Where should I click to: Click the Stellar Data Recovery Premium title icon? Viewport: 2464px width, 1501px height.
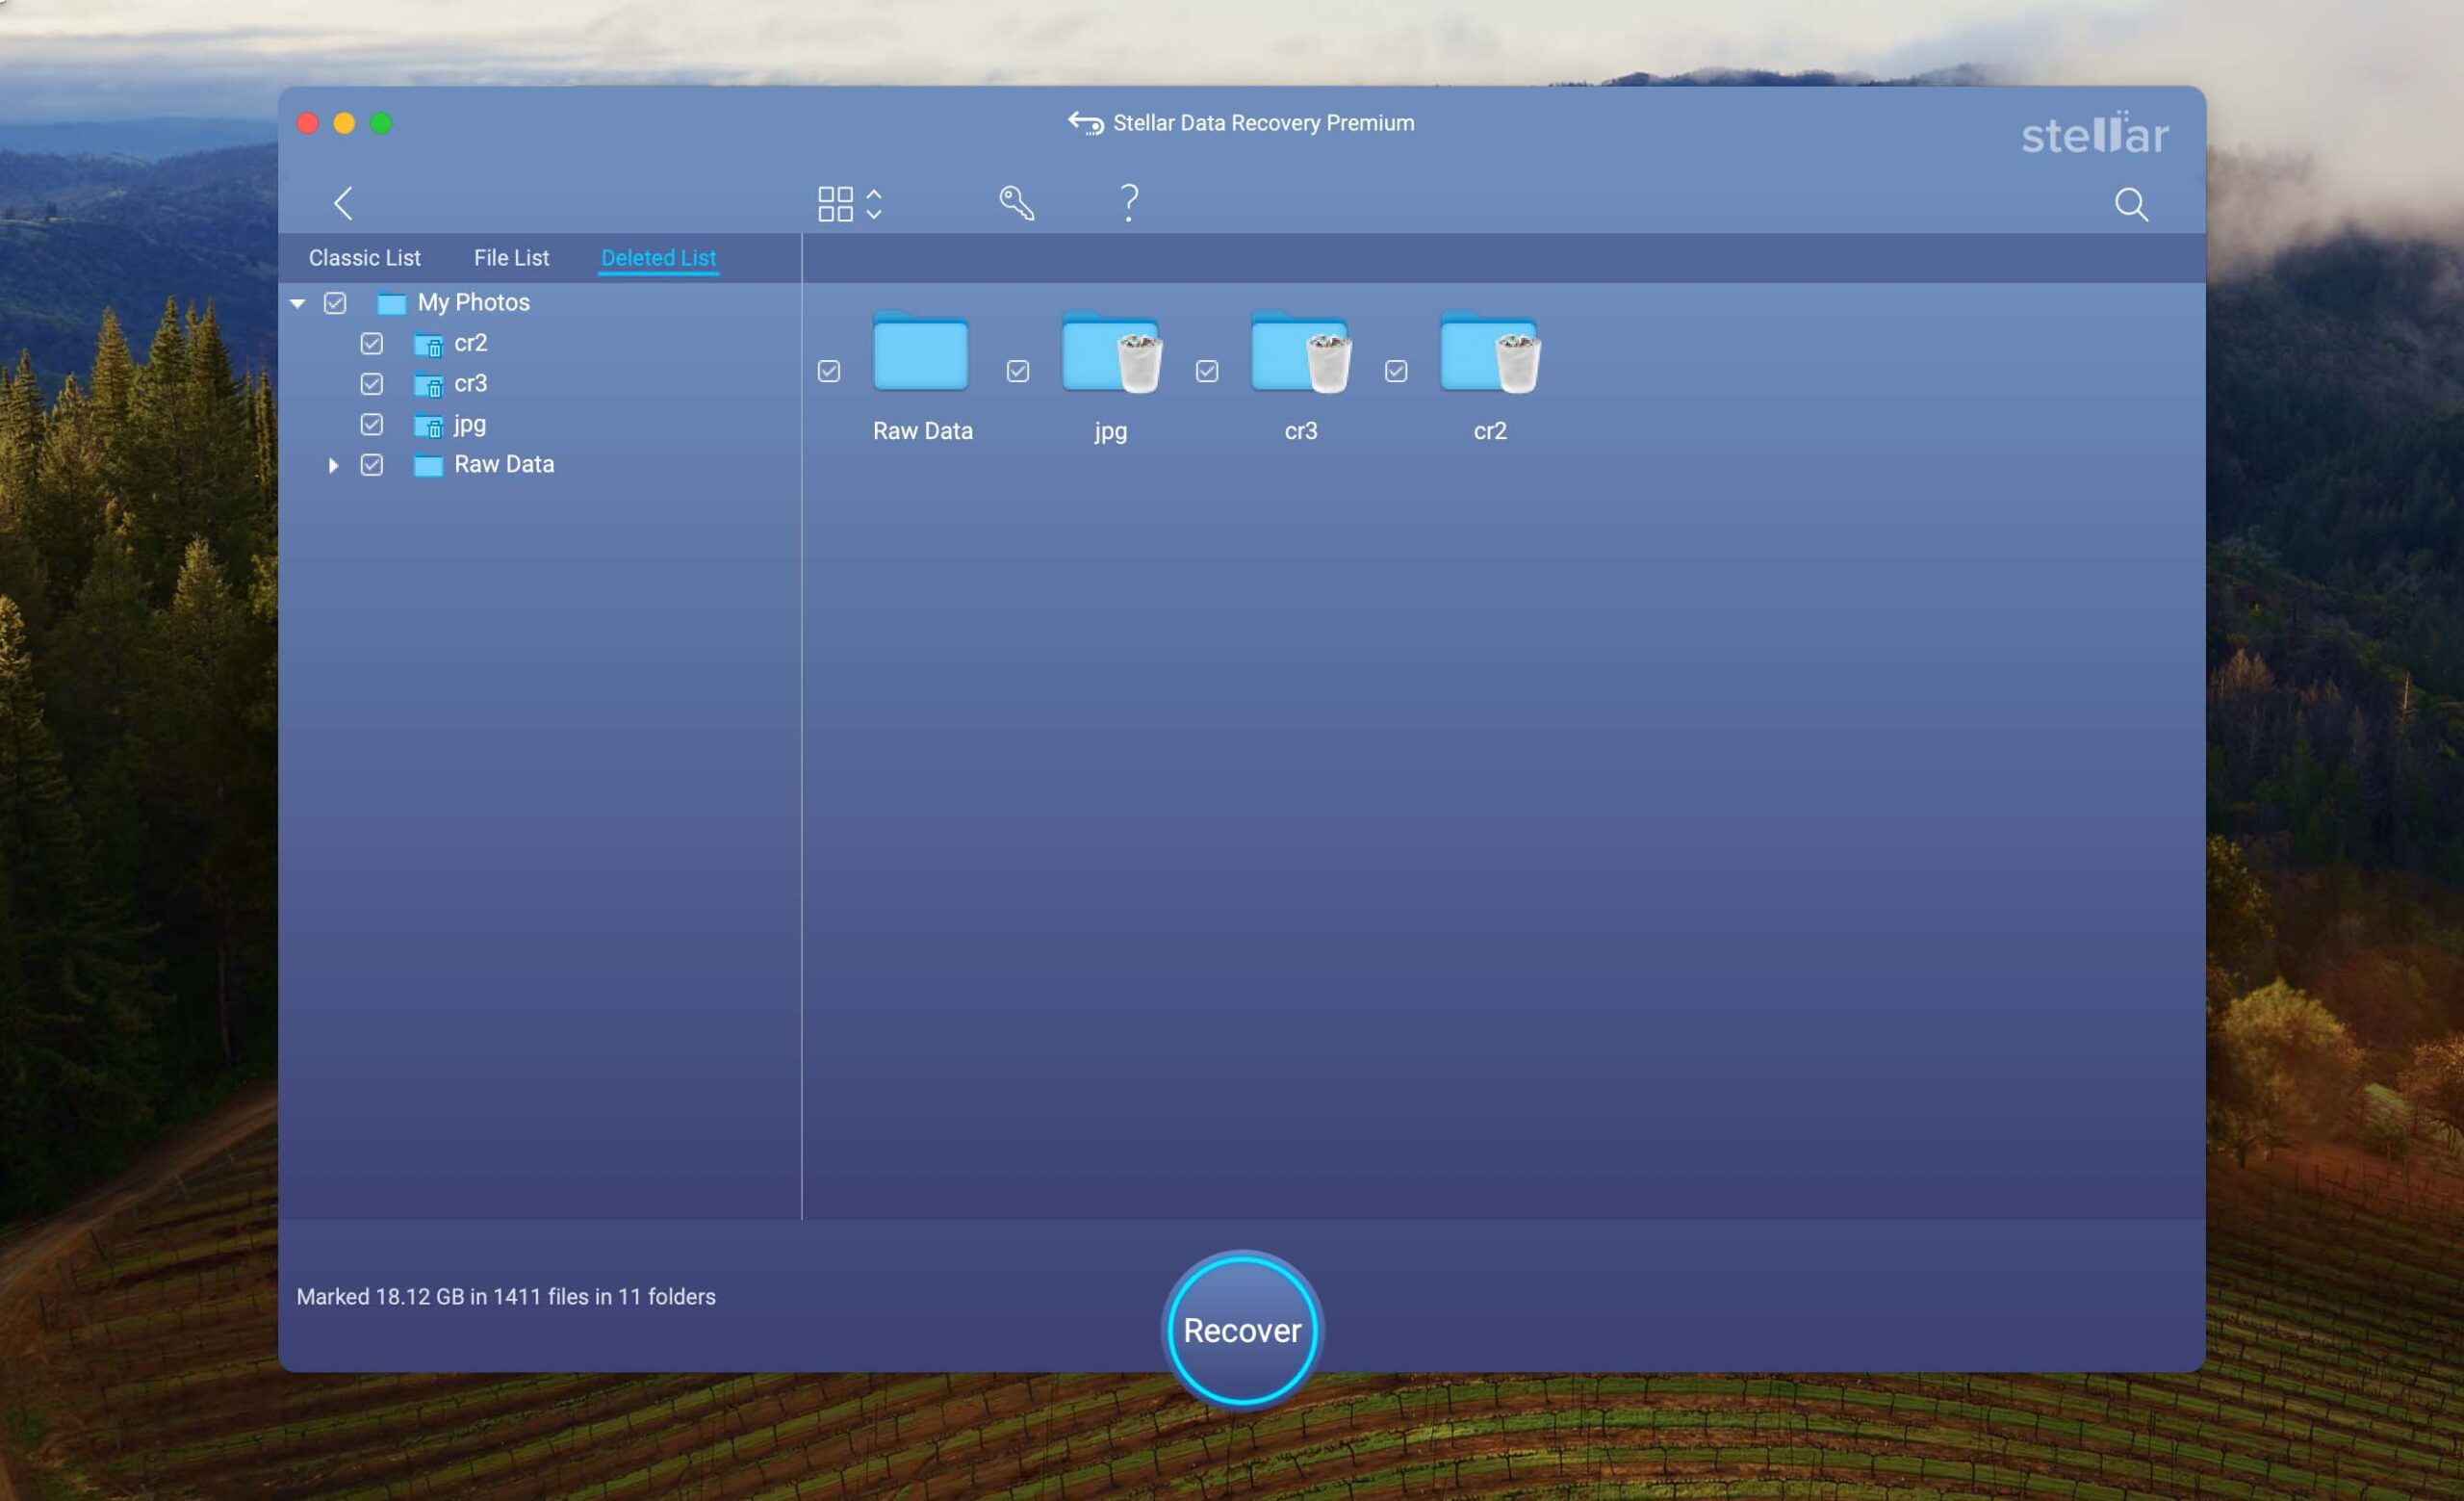click(x=1086, y=123)
